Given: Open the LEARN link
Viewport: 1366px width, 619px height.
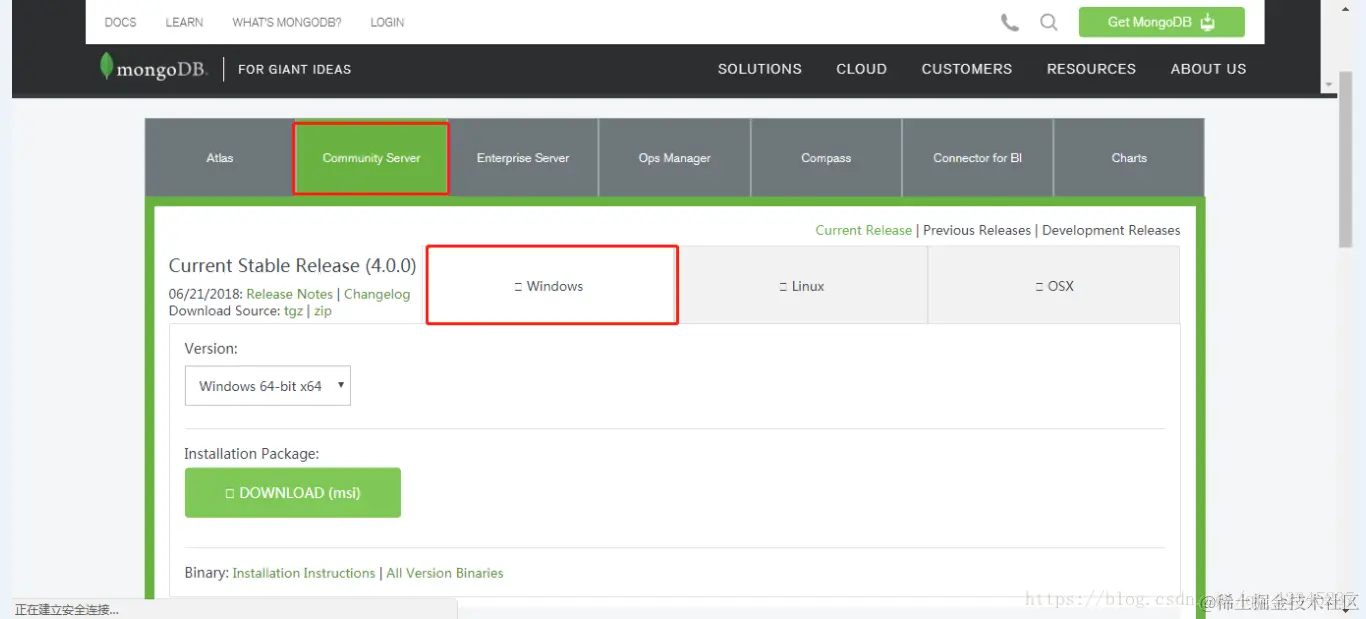Looking at the screenshot, I should pyautogui.click(x=184, y=22).
